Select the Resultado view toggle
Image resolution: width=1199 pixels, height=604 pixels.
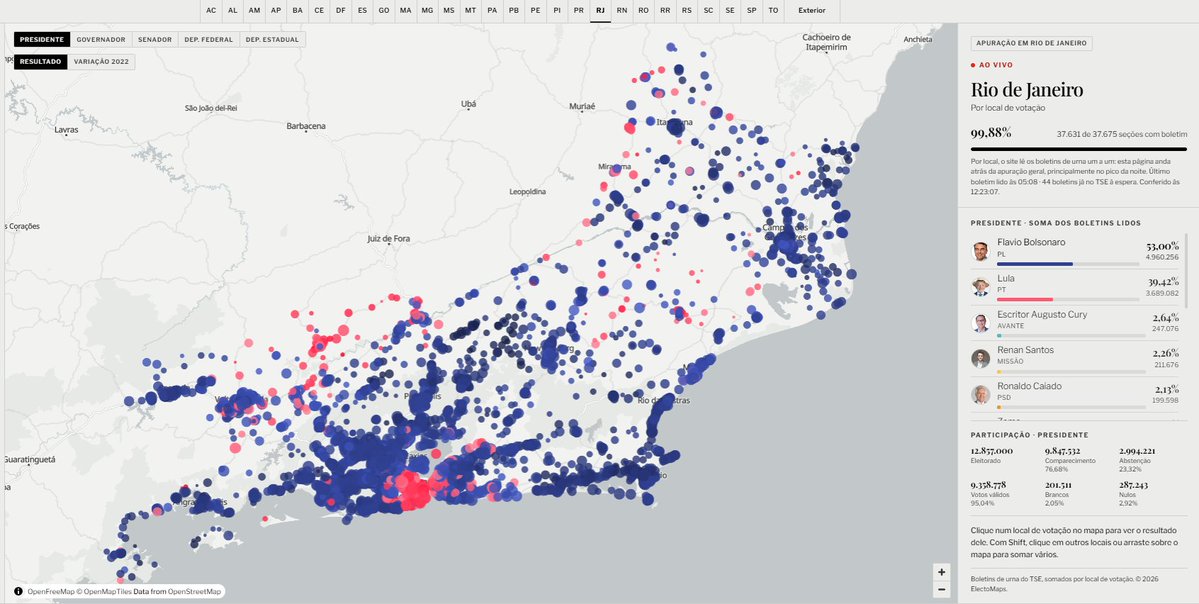tap(41, 62)
